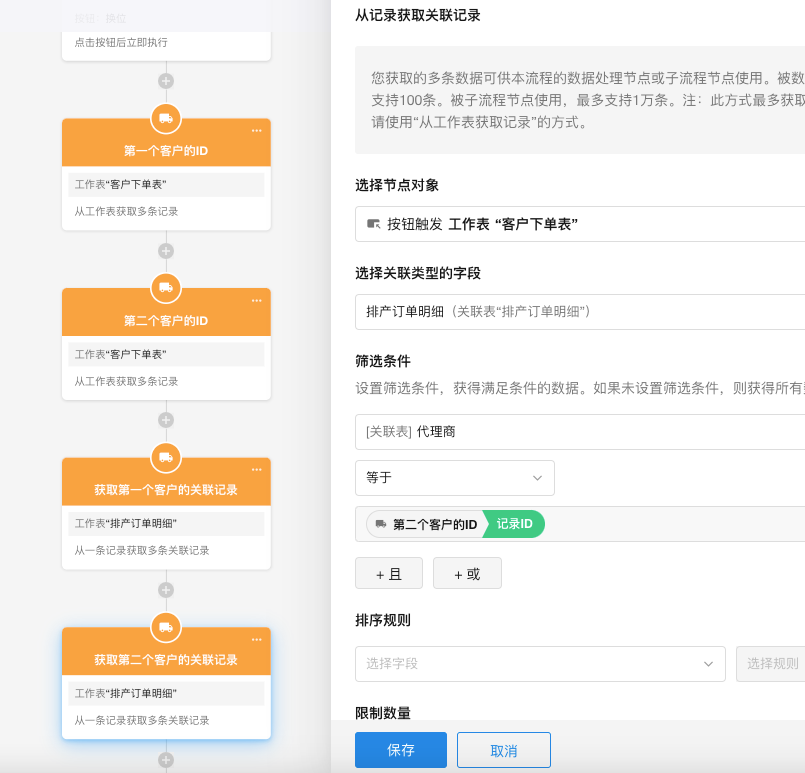Add node below 第一个客户的ID with plus
Screen dimensions: 805x773
[166, 251]
